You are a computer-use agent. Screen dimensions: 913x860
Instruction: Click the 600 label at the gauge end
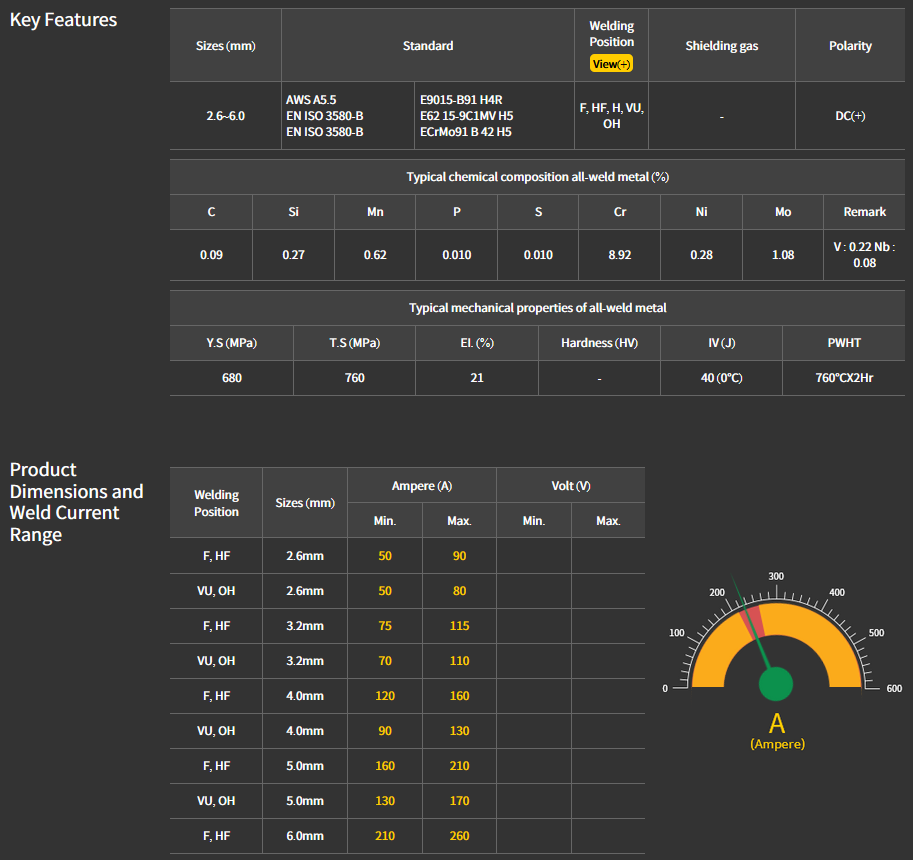click(x=893, y=688)
